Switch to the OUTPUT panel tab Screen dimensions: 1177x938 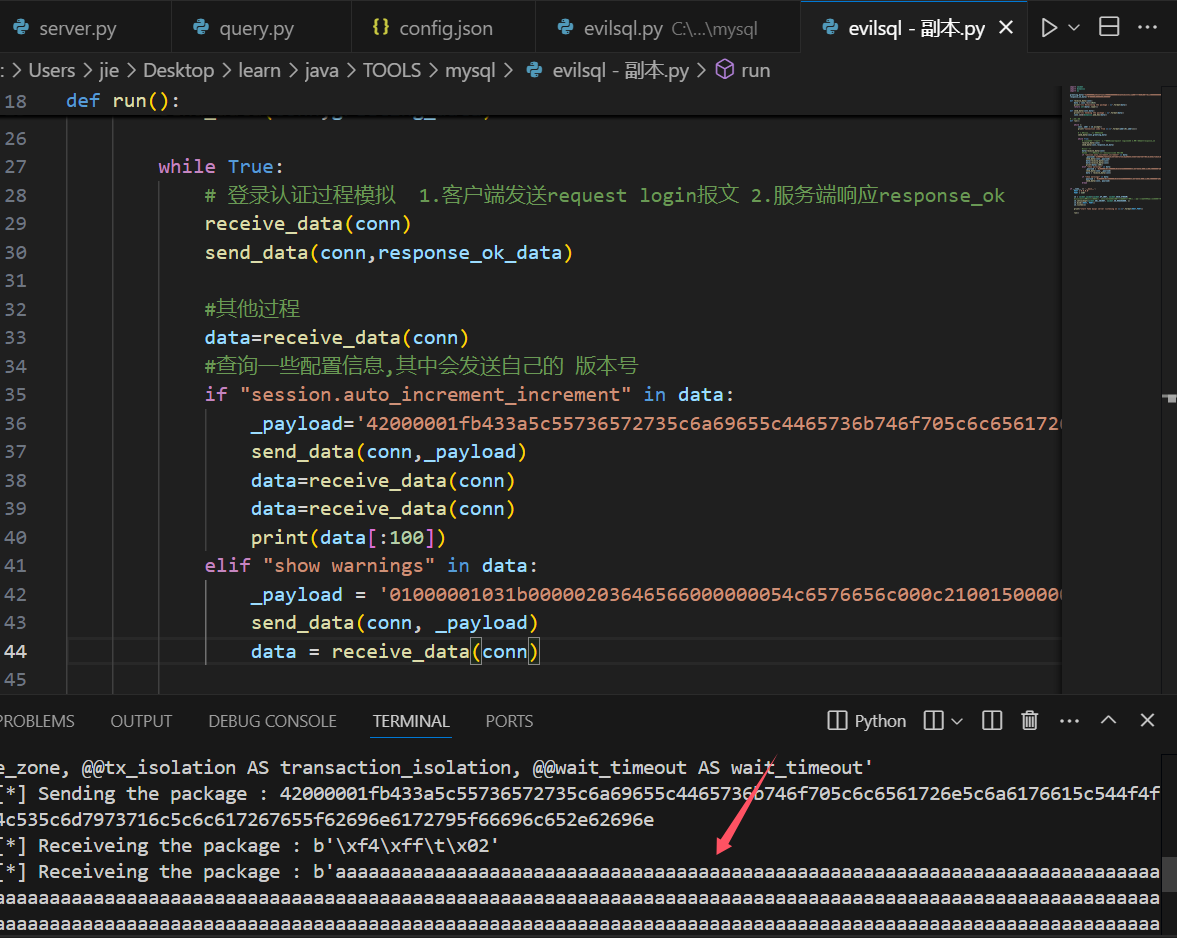click(141, 721)
